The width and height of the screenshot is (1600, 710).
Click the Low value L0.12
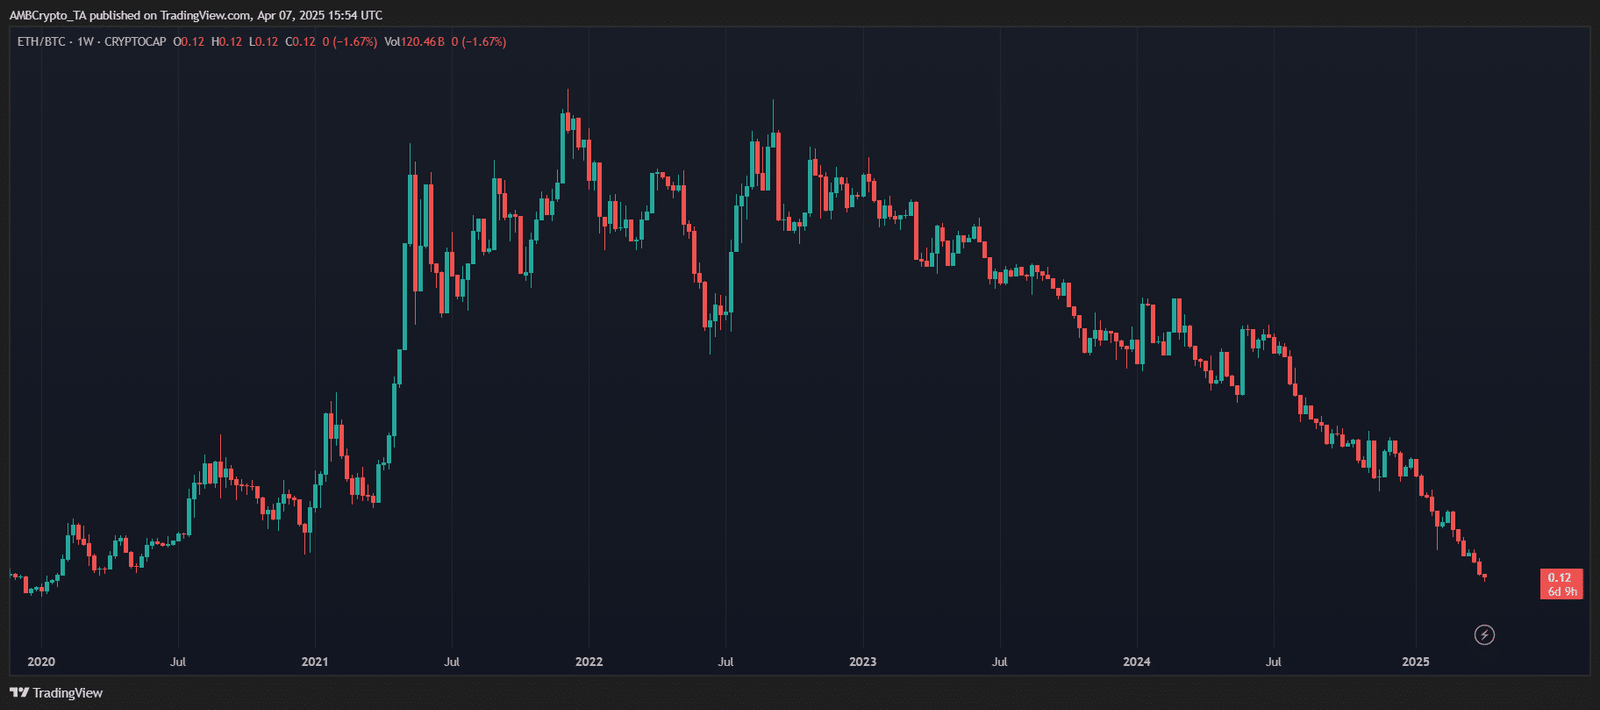[263, 42]
